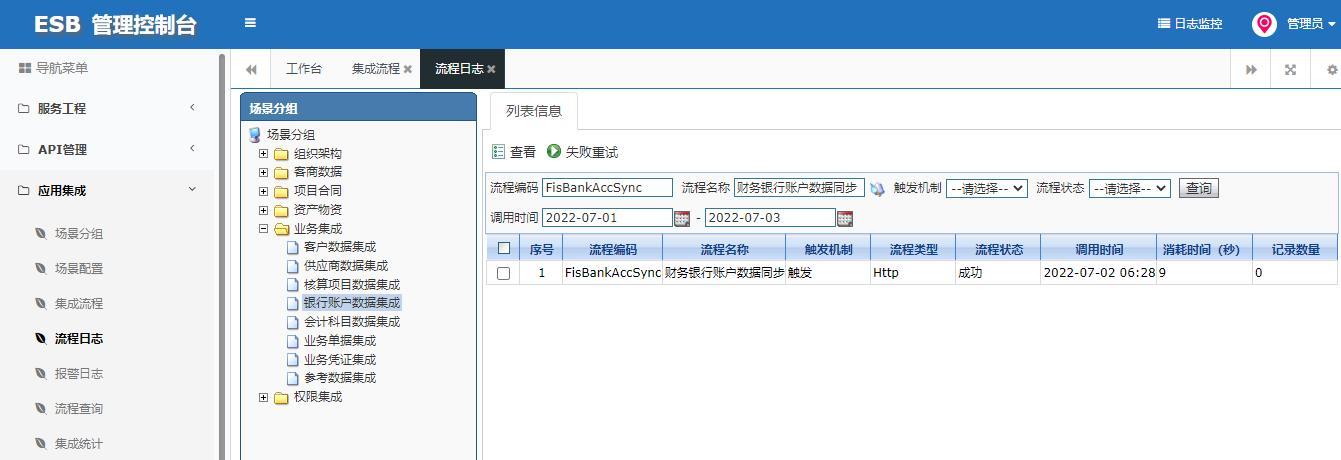1341x460 pixels.
Task: Click the 供应商数据集成 document icon
Action: (x=293, y=266)
